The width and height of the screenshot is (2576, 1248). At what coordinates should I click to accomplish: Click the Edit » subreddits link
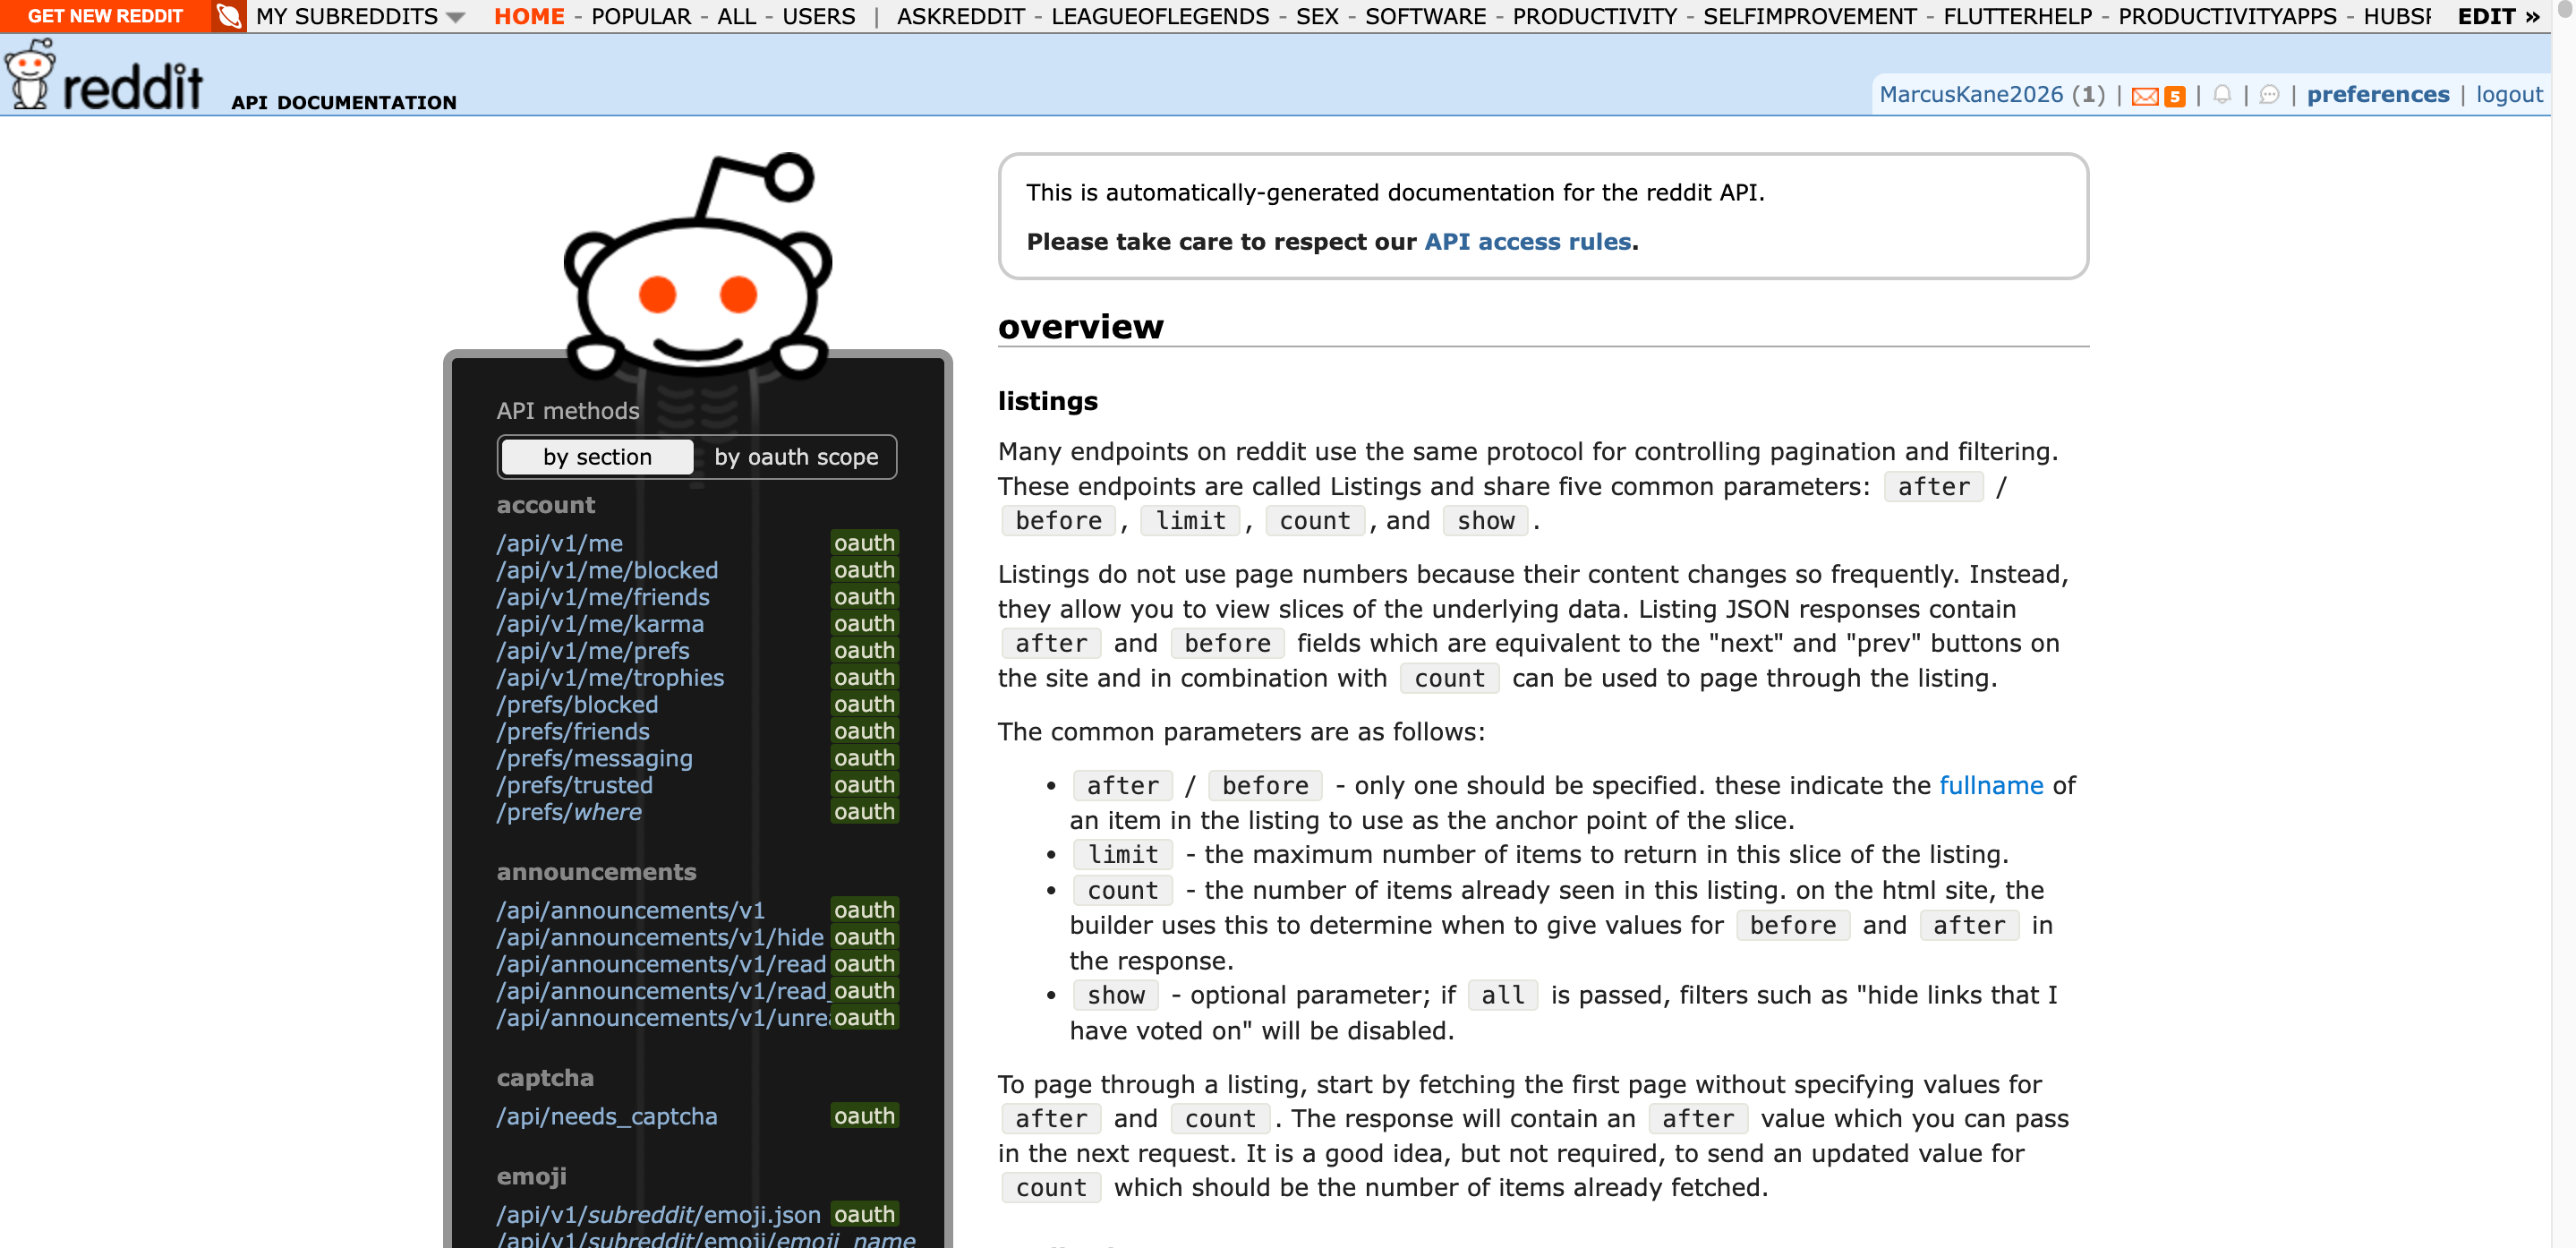coord(2498,16)
